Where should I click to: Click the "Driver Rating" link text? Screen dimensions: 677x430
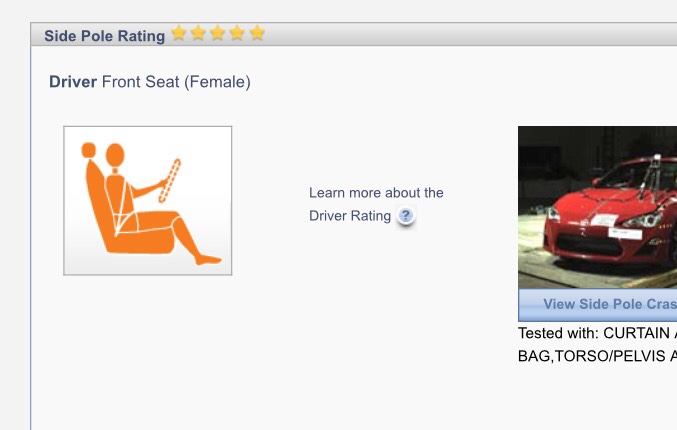(350, 216)
